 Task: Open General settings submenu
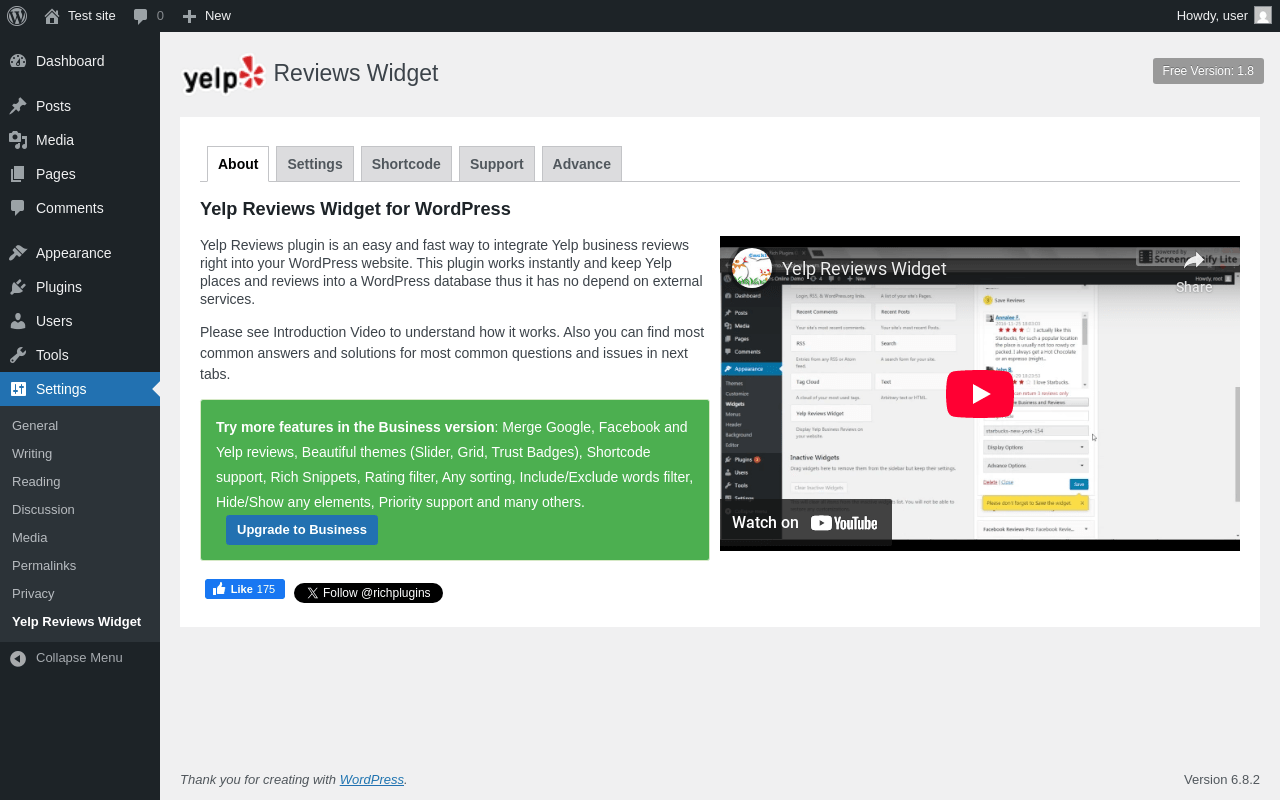[x=80, y=426]
